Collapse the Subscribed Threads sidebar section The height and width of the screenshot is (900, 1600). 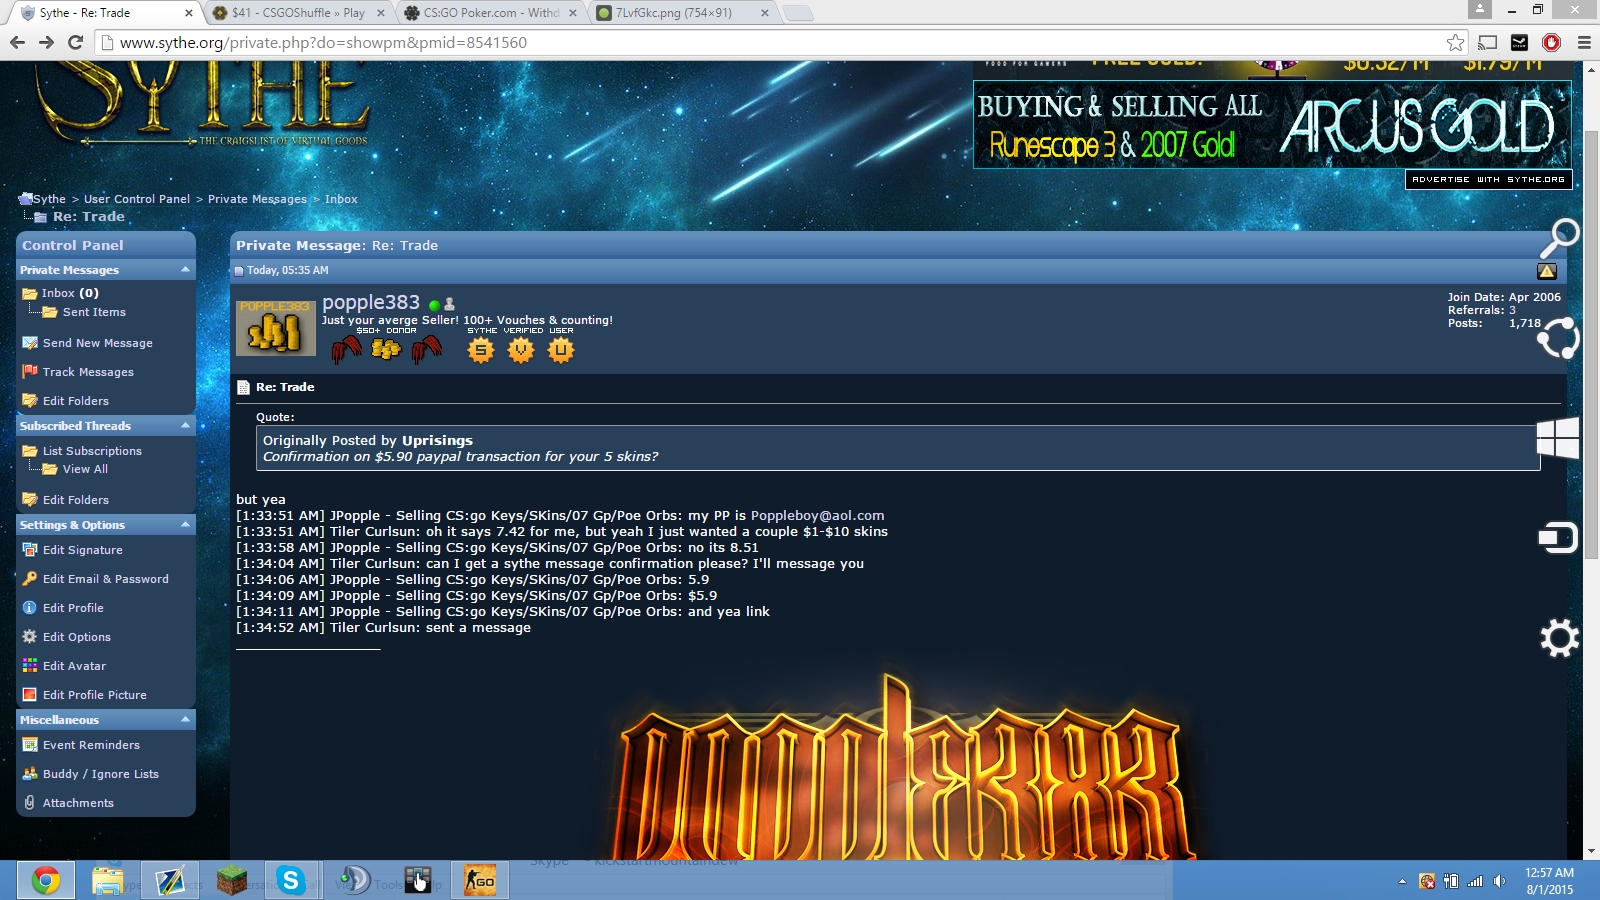click(x=185, y=426)
